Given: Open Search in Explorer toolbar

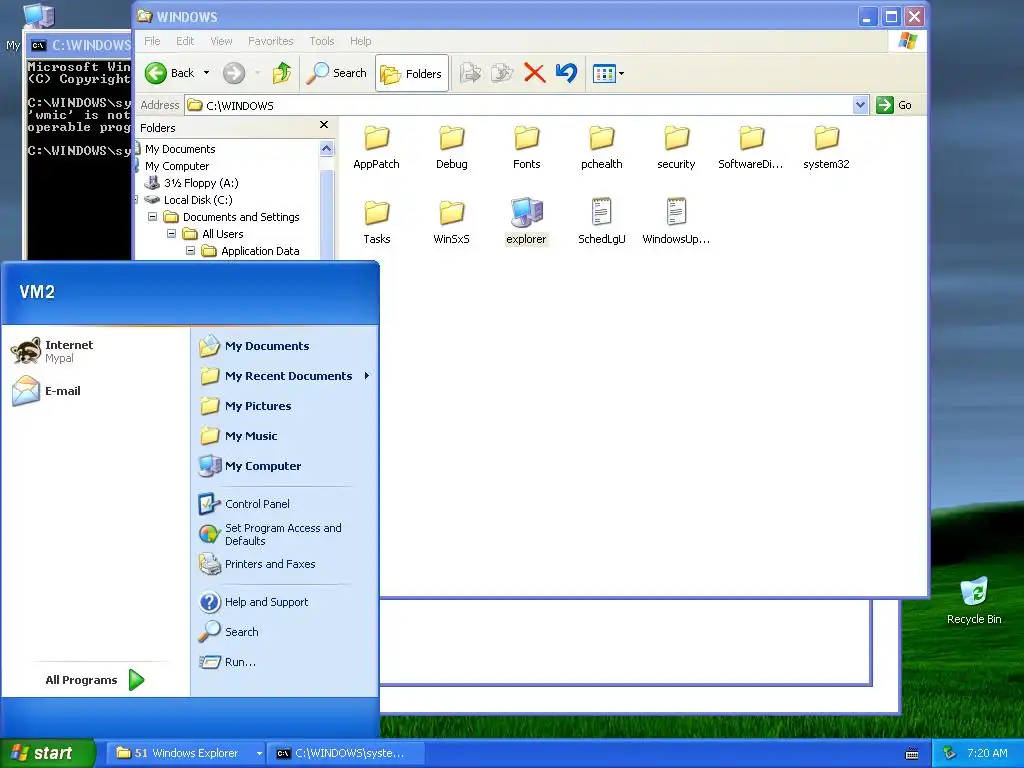Looking at the screenshot, I should click(x=337, y=73).
